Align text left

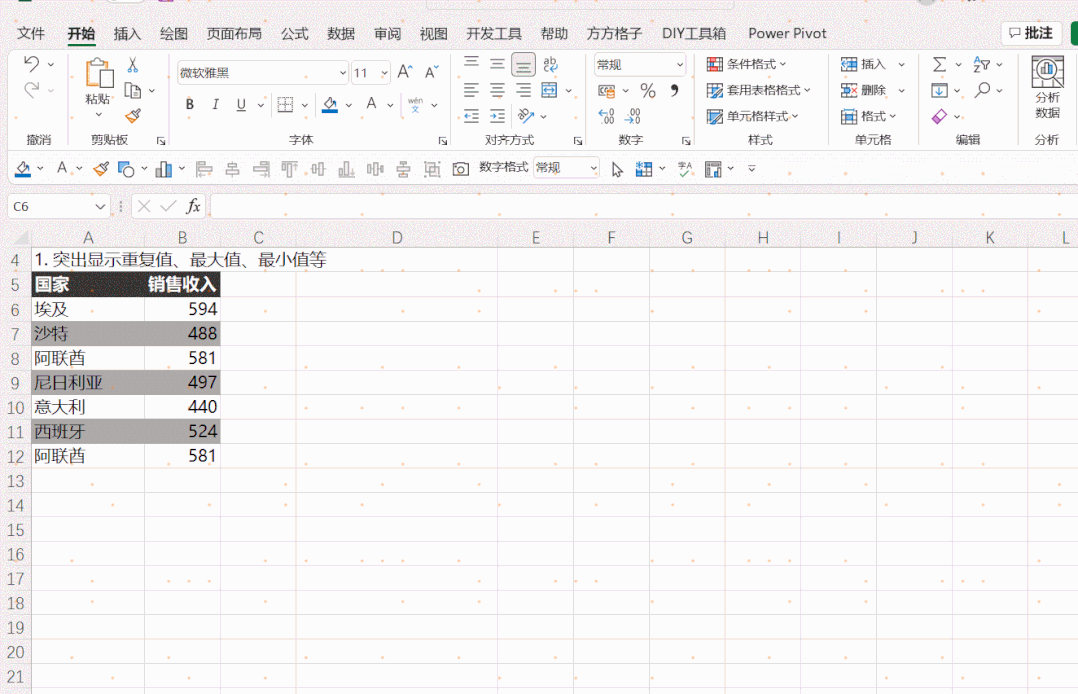(472, 90)
